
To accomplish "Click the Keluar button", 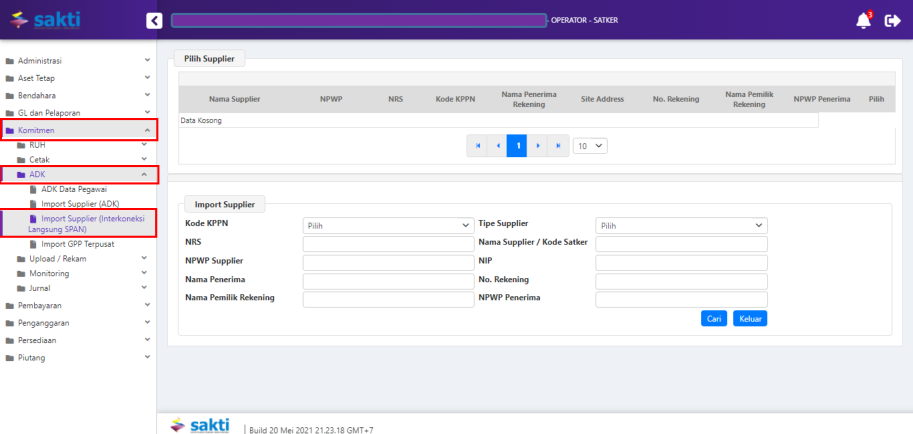I will (x=749, y=319).
